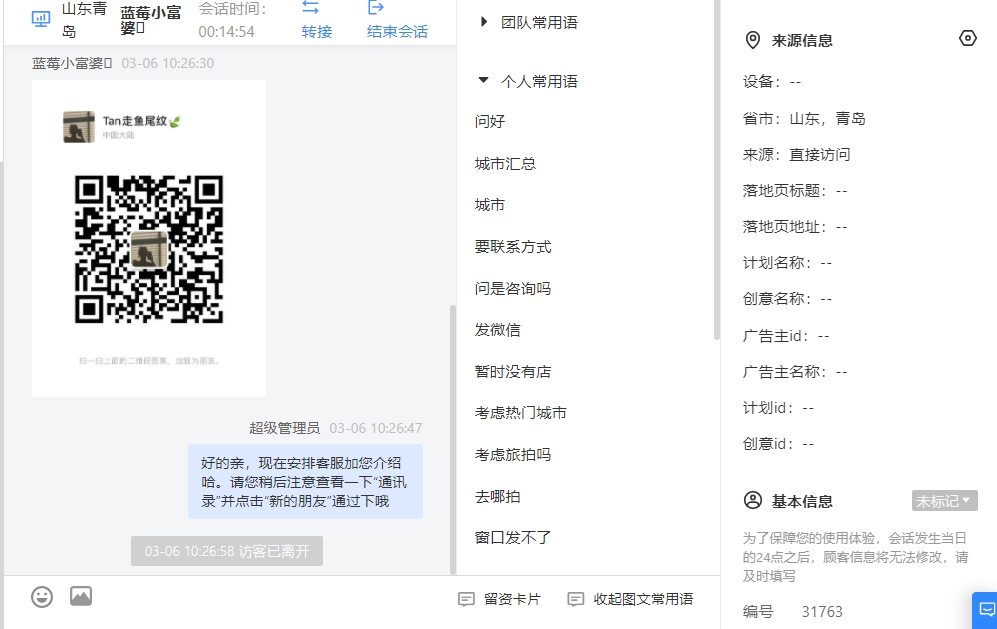Click the 来源：直接访问 row
The height and width of the screenshot is (629, 997).
[x=797, y=155]
